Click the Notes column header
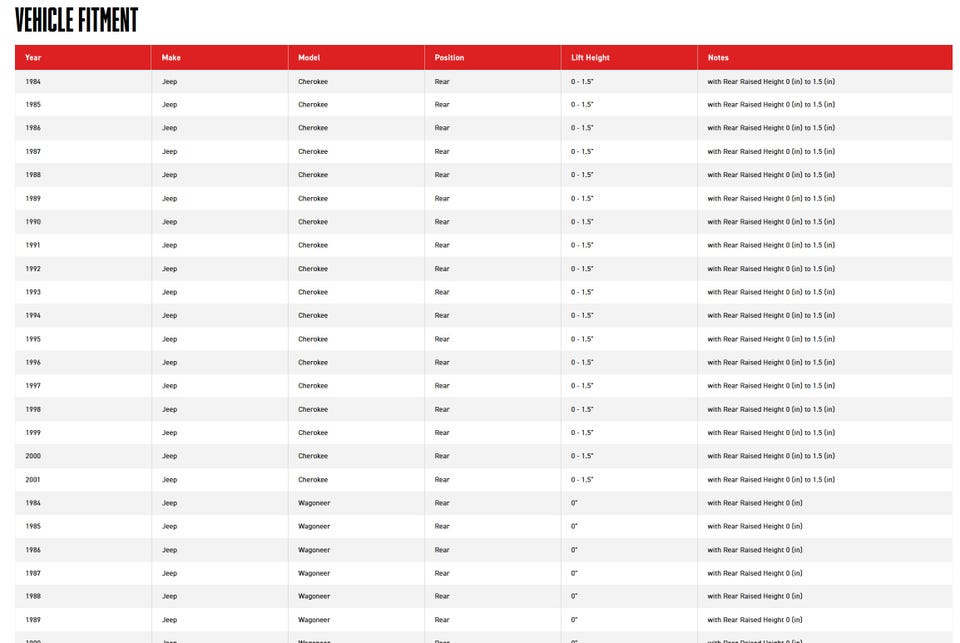Viewport: 960px width, 643px height. pyautogui.click(x=825, y=58)
